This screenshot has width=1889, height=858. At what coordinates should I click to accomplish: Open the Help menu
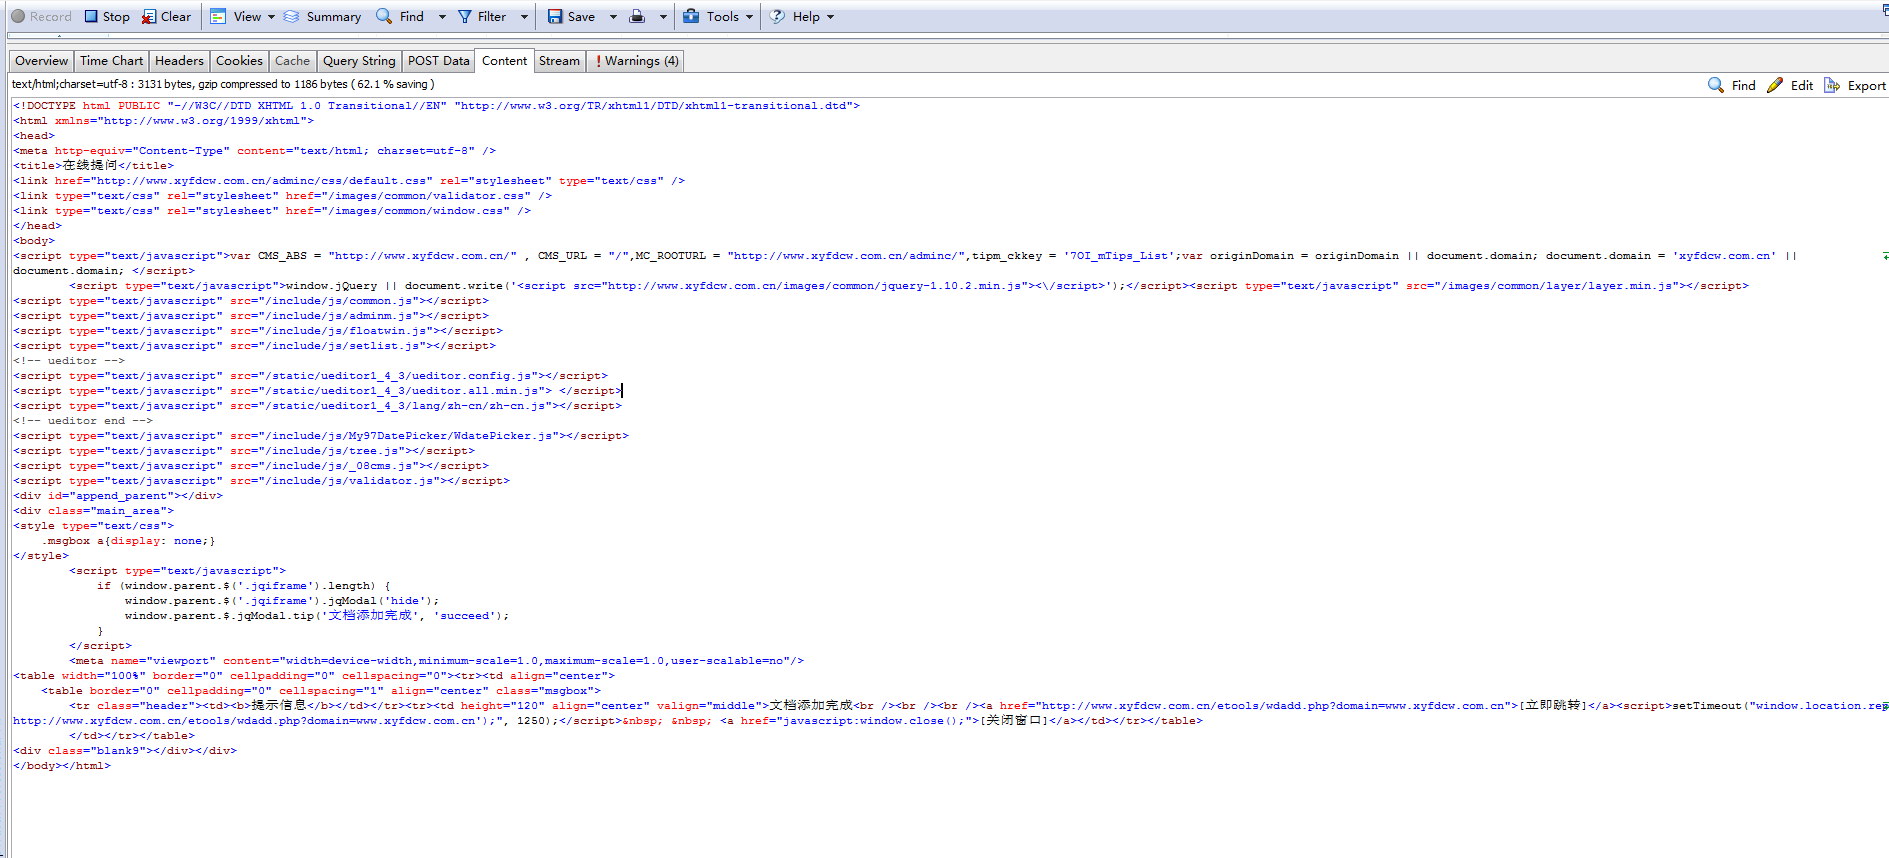click(801, 17)
